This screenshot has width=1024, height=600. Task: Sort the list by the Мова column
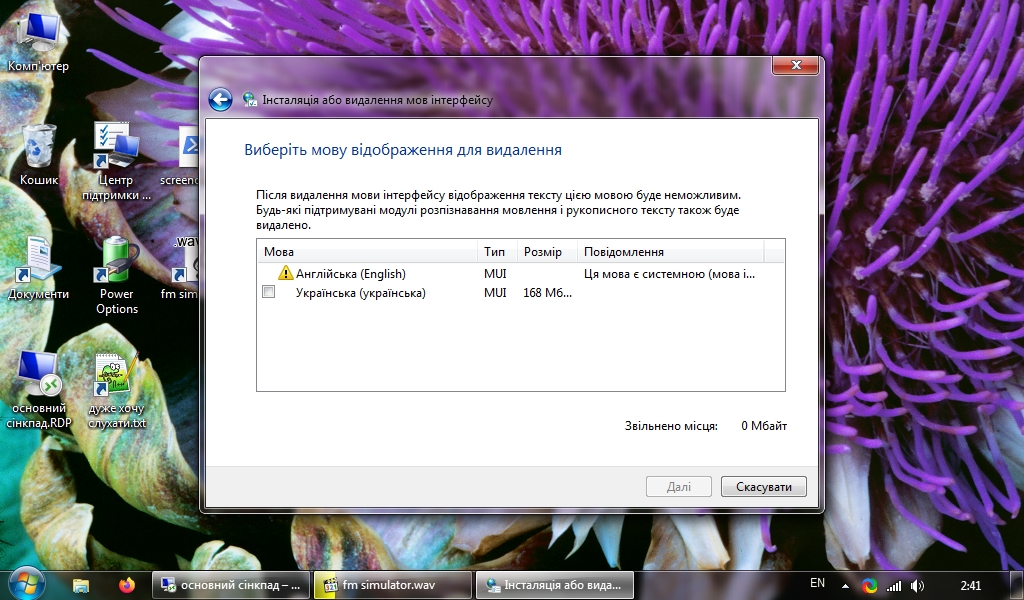(x=366, y=252)
